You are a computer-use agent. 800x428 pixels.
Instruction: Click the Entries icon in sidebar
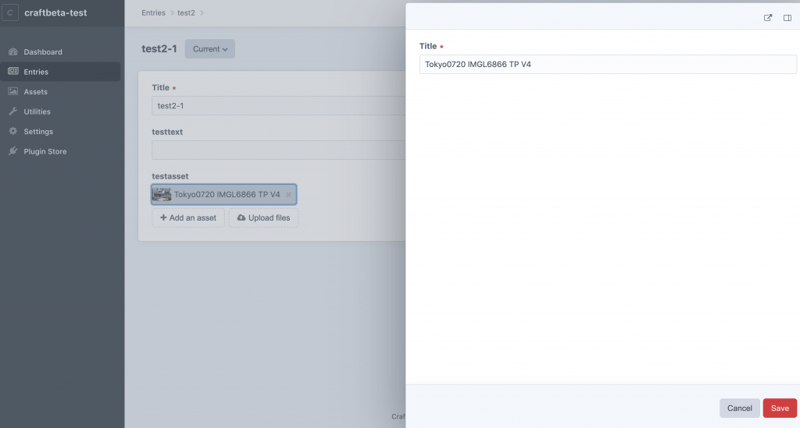point(13,72)
